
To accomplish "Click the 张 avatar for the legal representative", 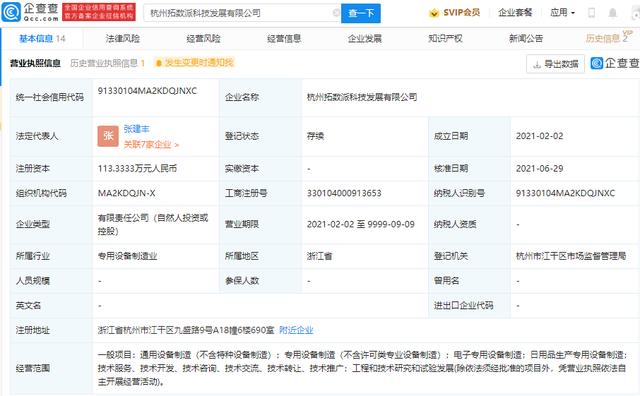I will [108, 136].
